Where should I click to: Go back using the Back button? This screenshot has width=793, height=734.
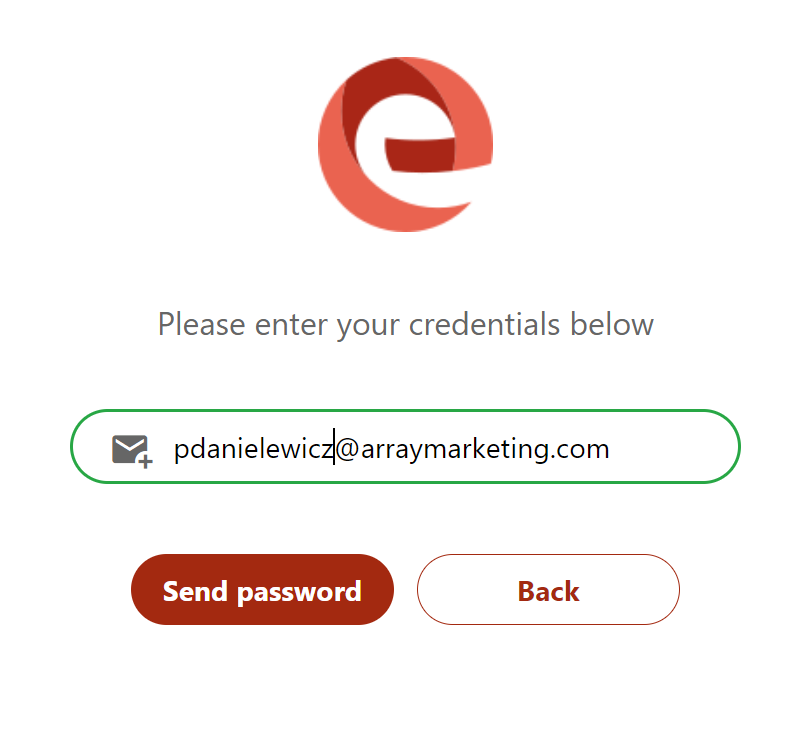pos(548,589)
